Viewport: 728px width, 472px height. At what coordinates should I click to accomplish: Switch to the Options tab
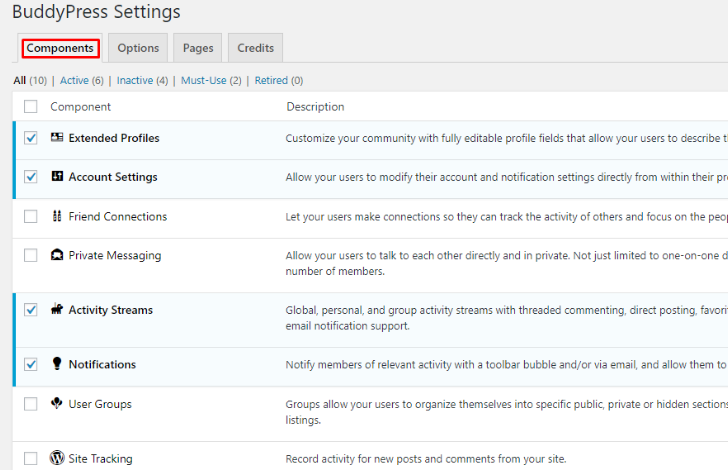coord(138,48)
